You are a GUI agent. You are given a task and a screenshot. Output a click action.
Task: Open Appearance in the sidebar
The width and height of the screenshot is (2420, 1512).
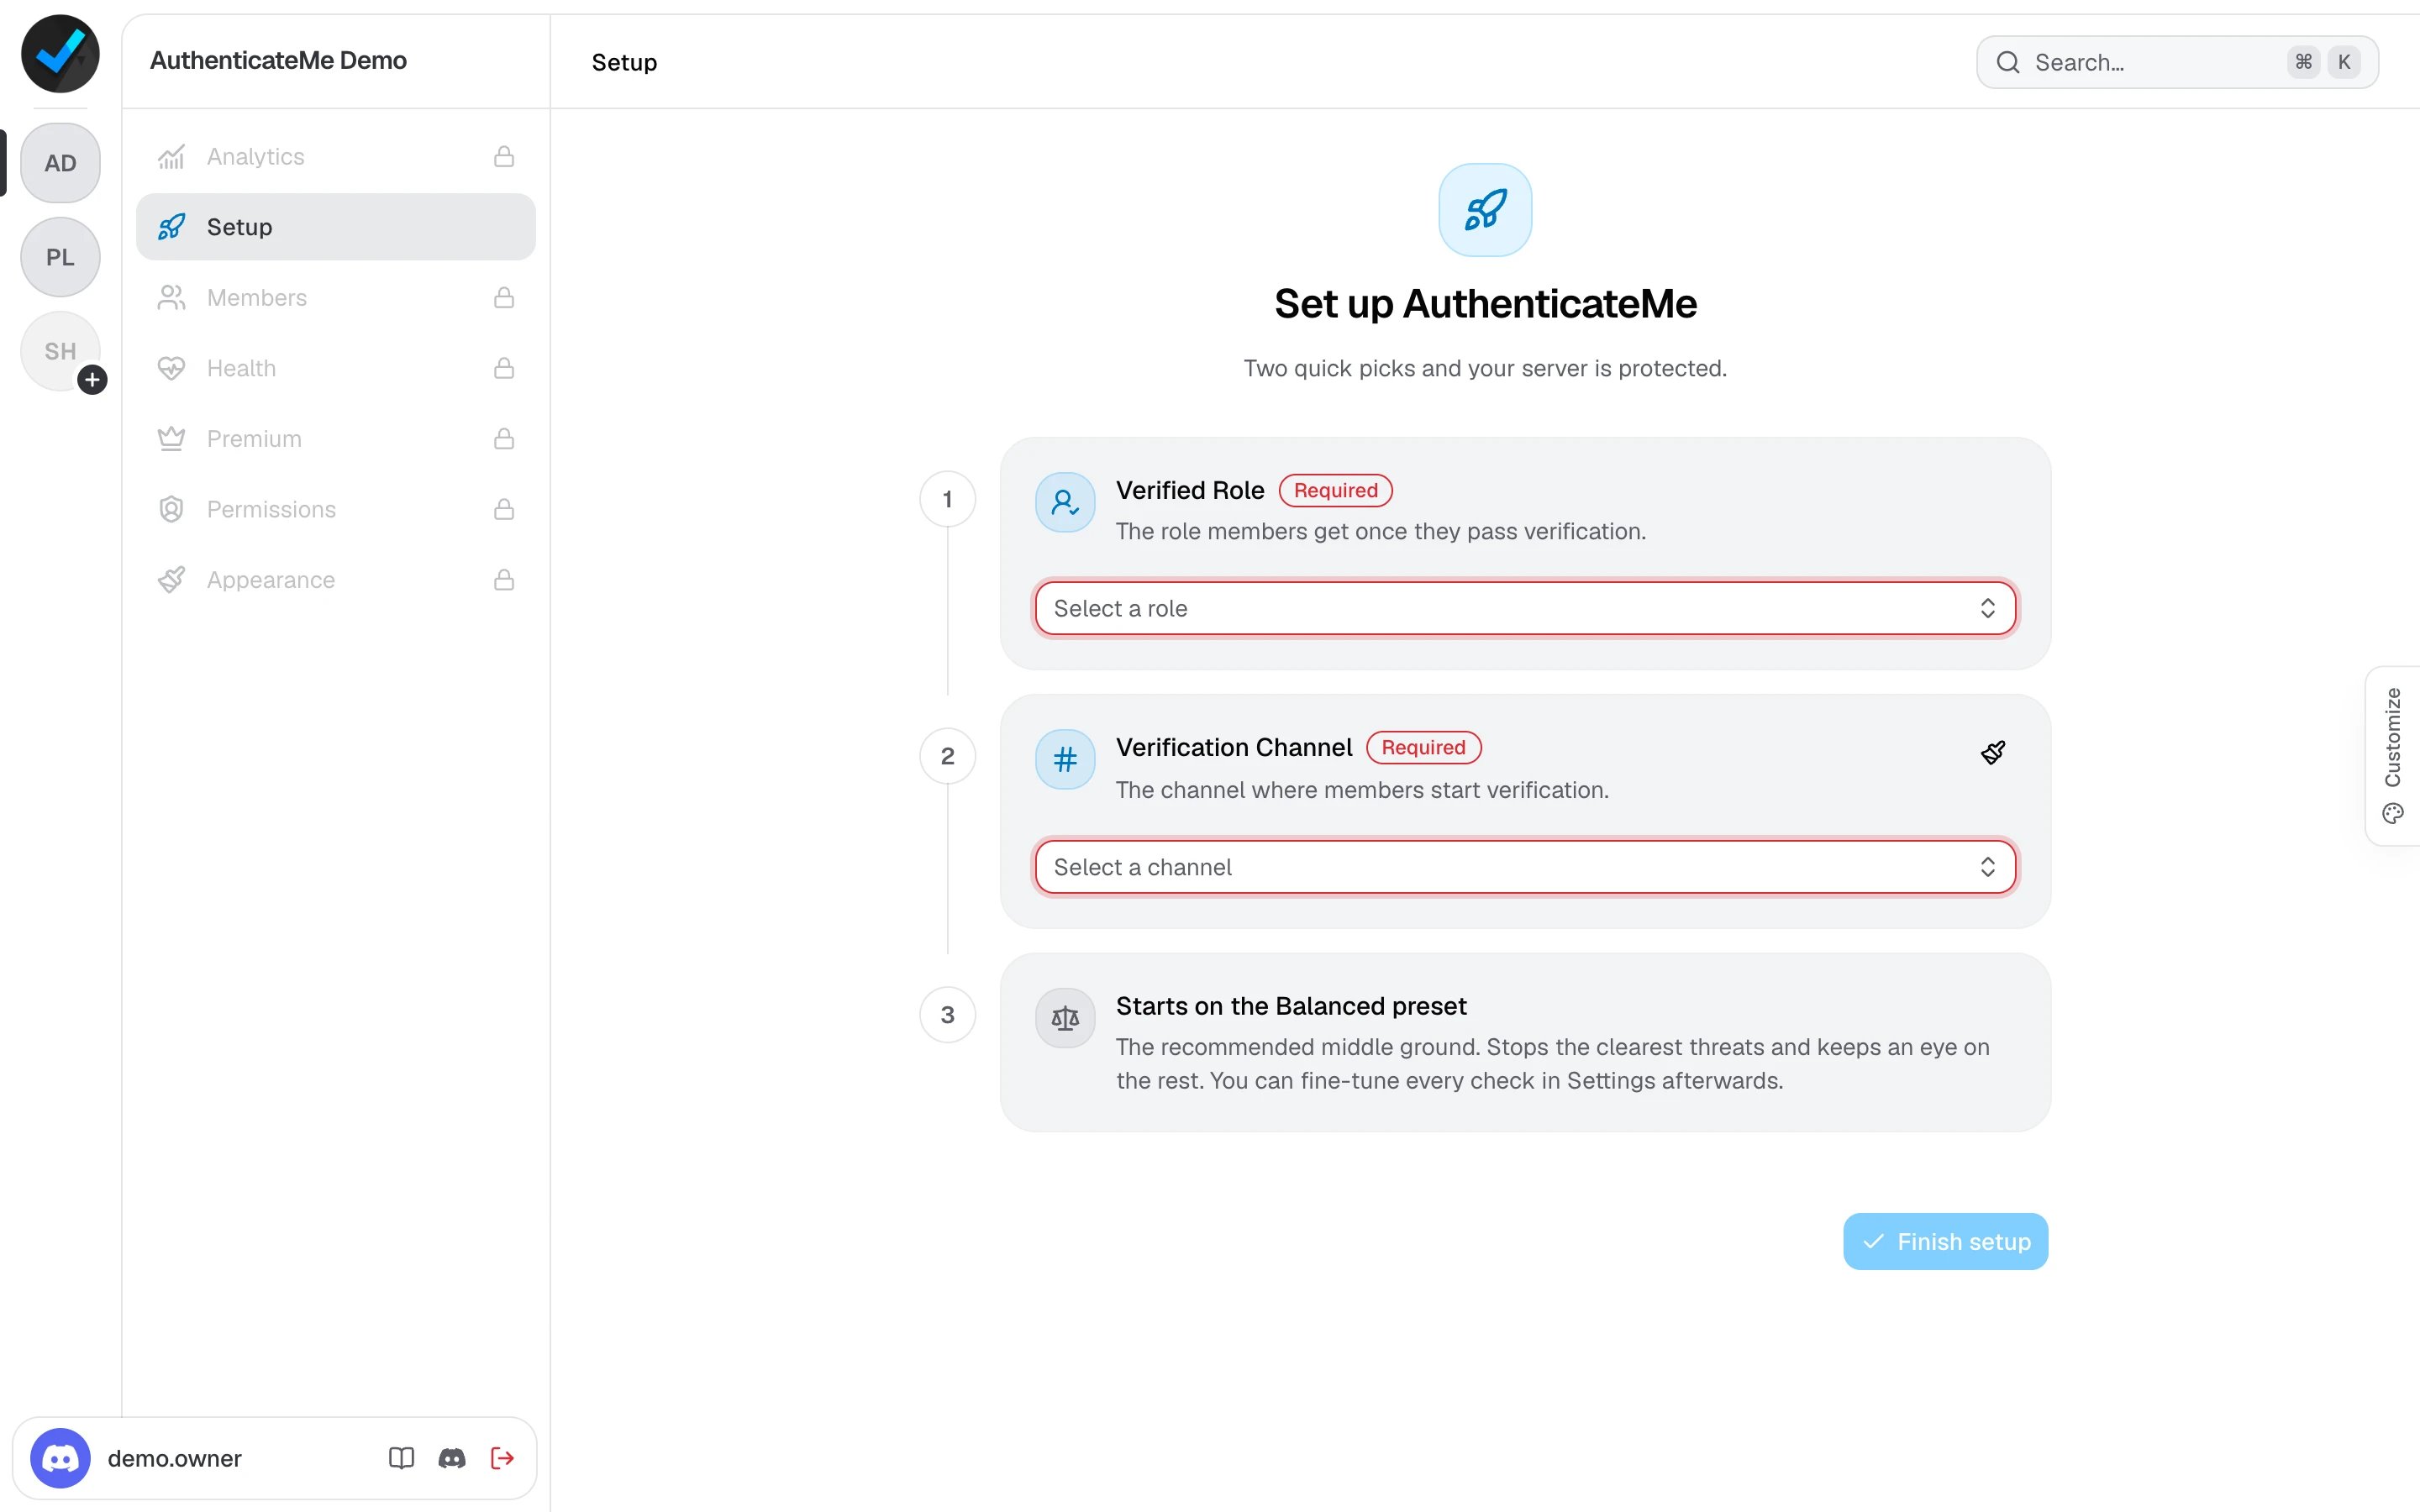coord(336,580)
